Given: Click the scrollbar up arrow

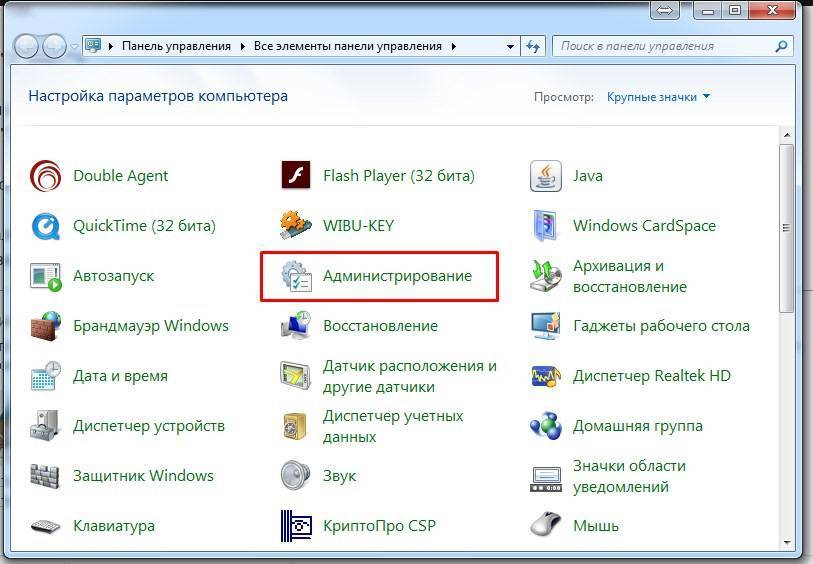Looking at the screenshot, I should tap(787, 135).
